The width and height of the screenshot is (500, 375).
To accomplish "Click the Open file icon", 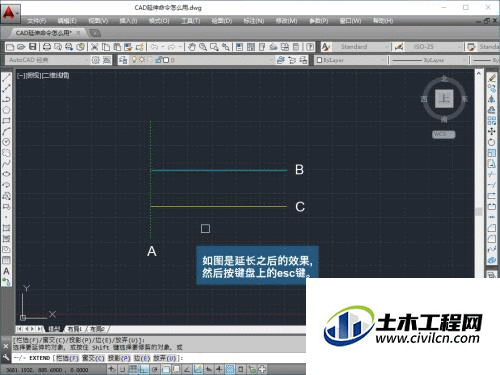I will (21, 47).
